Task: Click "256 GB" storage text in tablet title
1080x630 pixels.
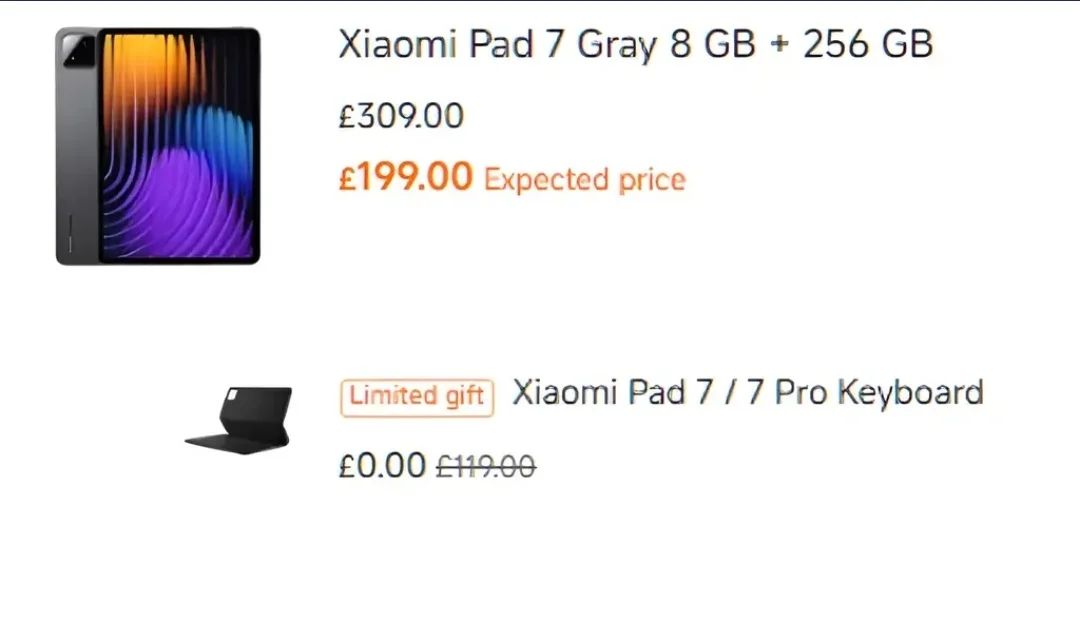Action: pos(868,45)
